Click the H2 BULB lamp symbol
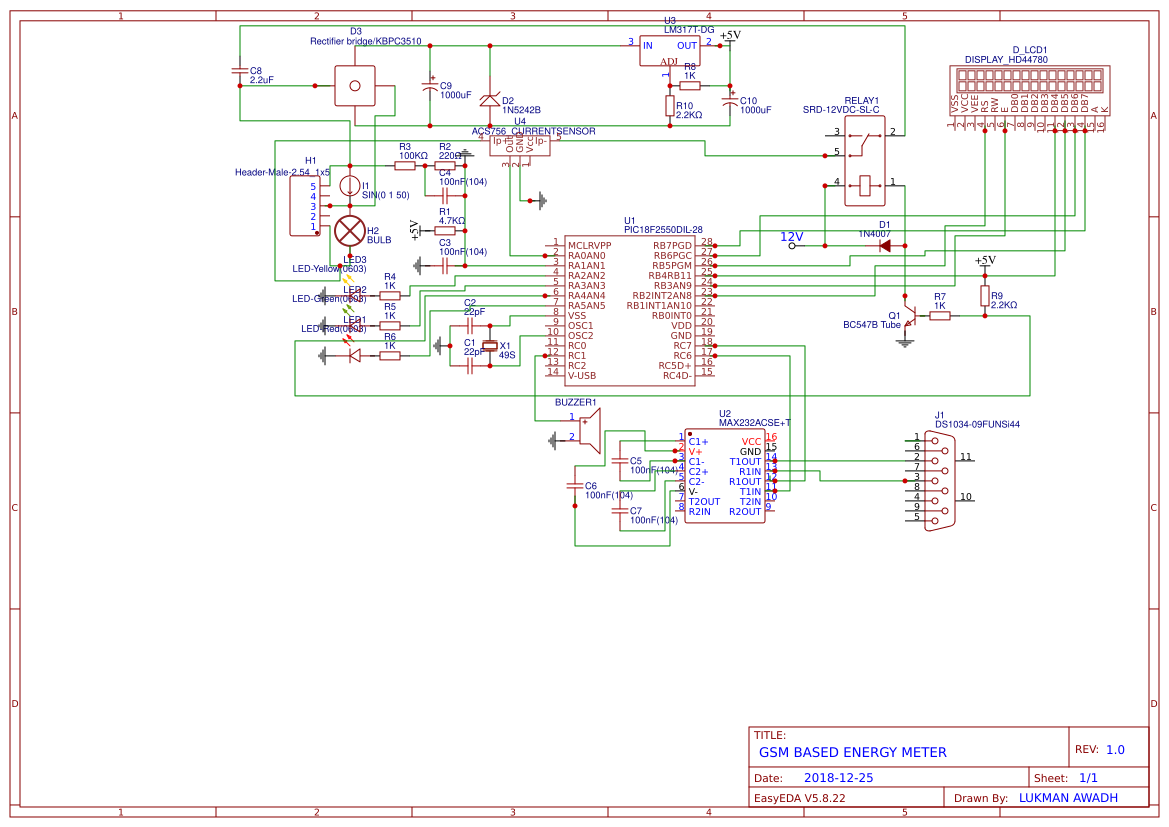 tap(350, 231)
